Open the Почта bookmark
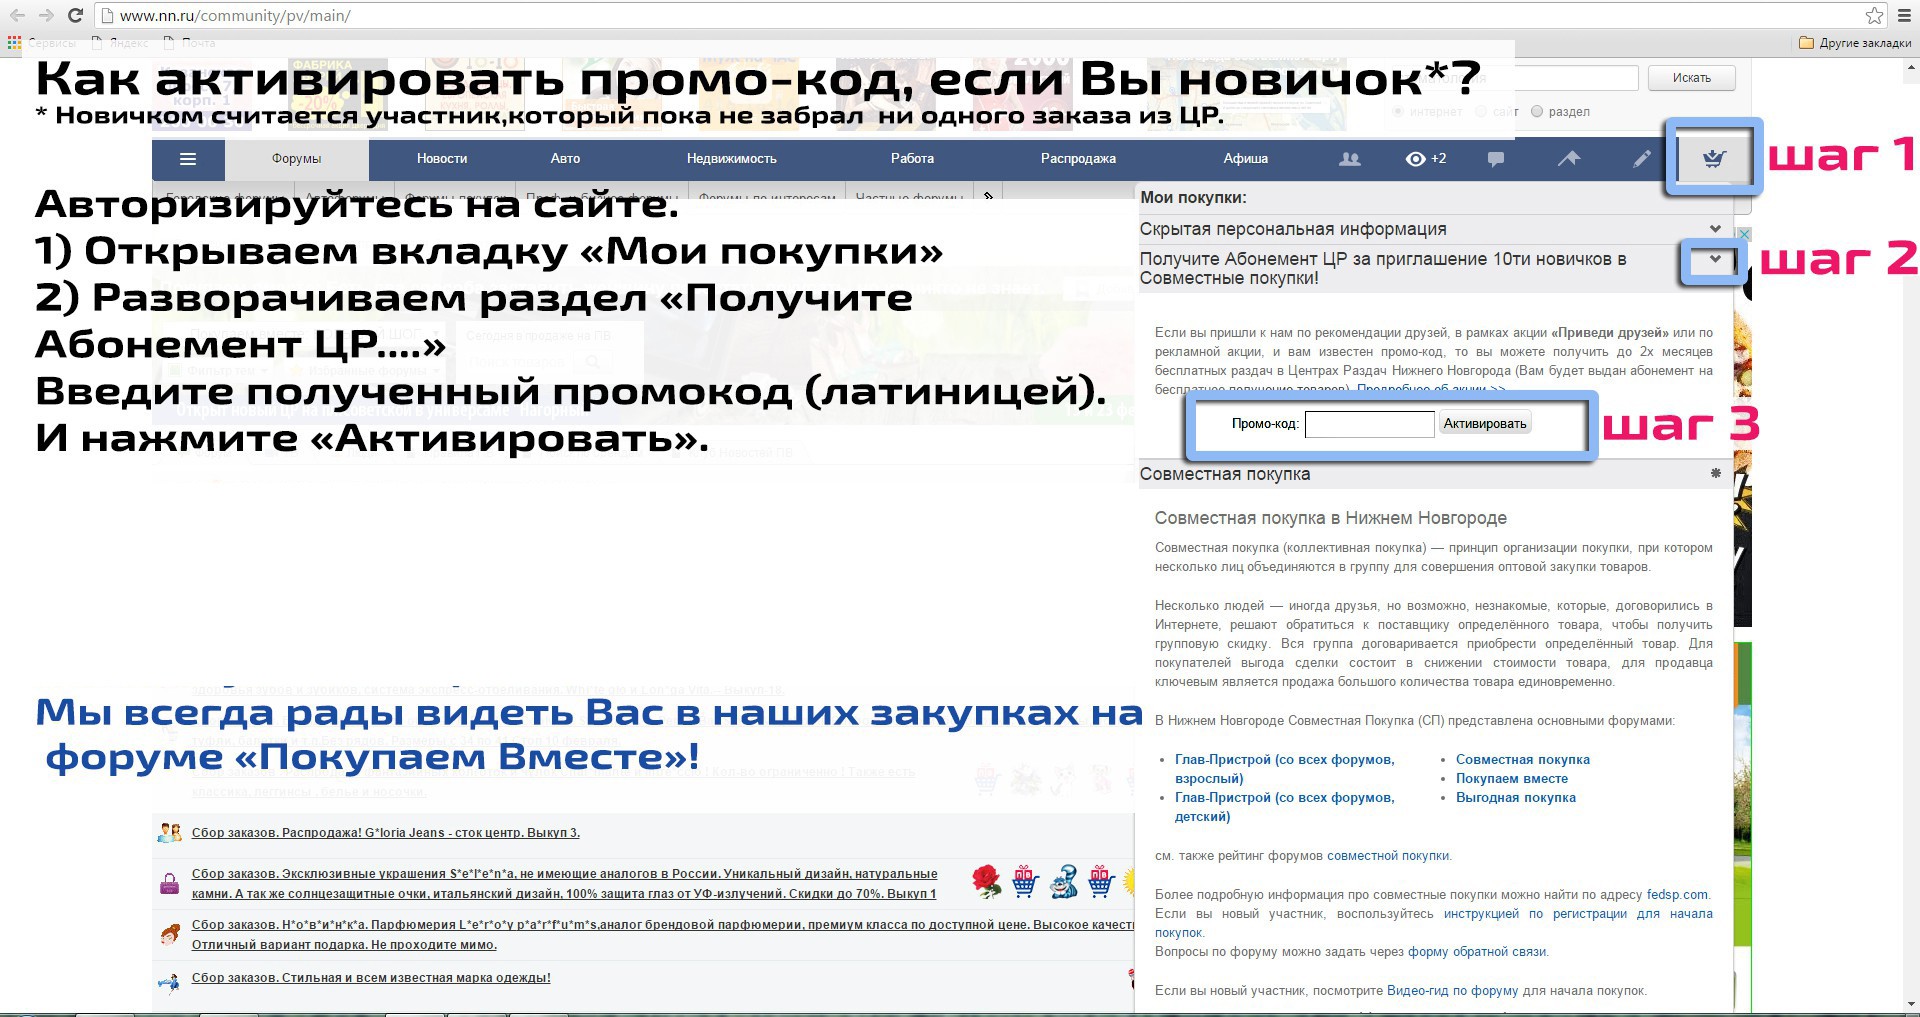1920x1017 pixels. pos(189,43)
